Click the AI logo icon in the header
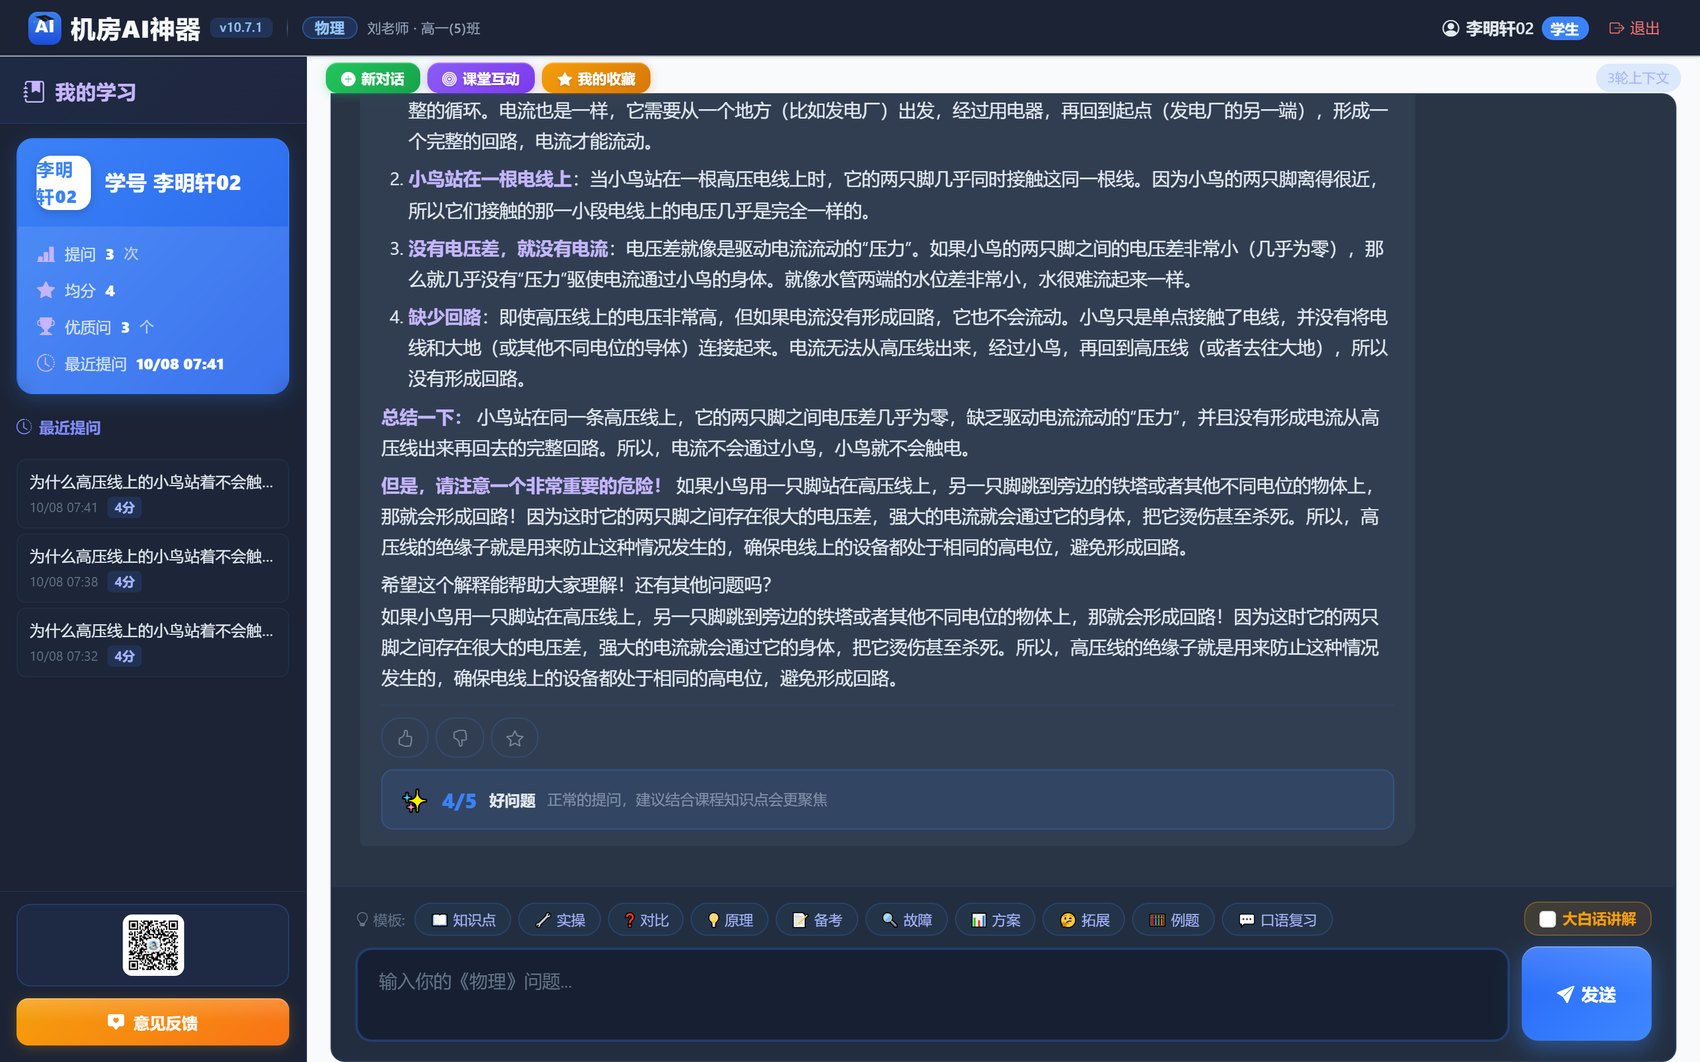1700x1062 pixels. coord(44,28)
